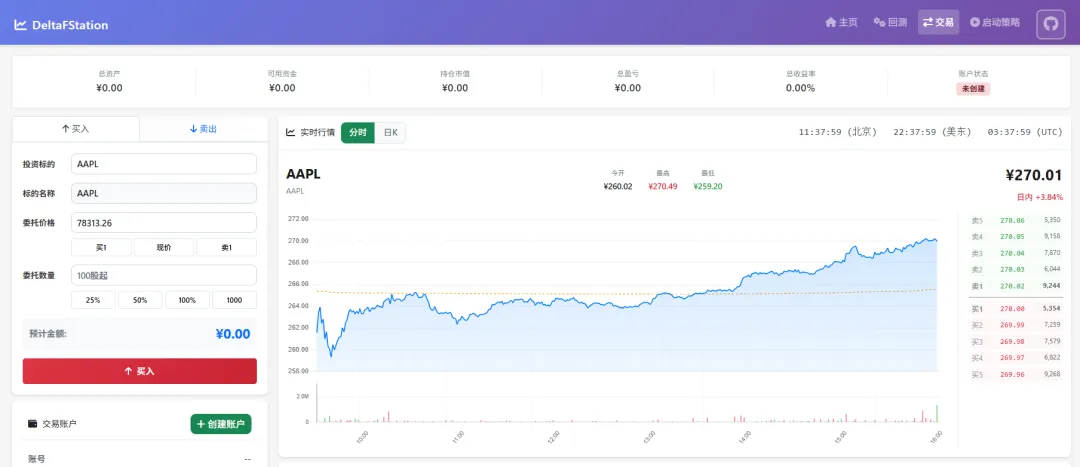The image size is (1080, 467).
Task: Open 启动策略 in the navigation bar
Action: [995, 22]
